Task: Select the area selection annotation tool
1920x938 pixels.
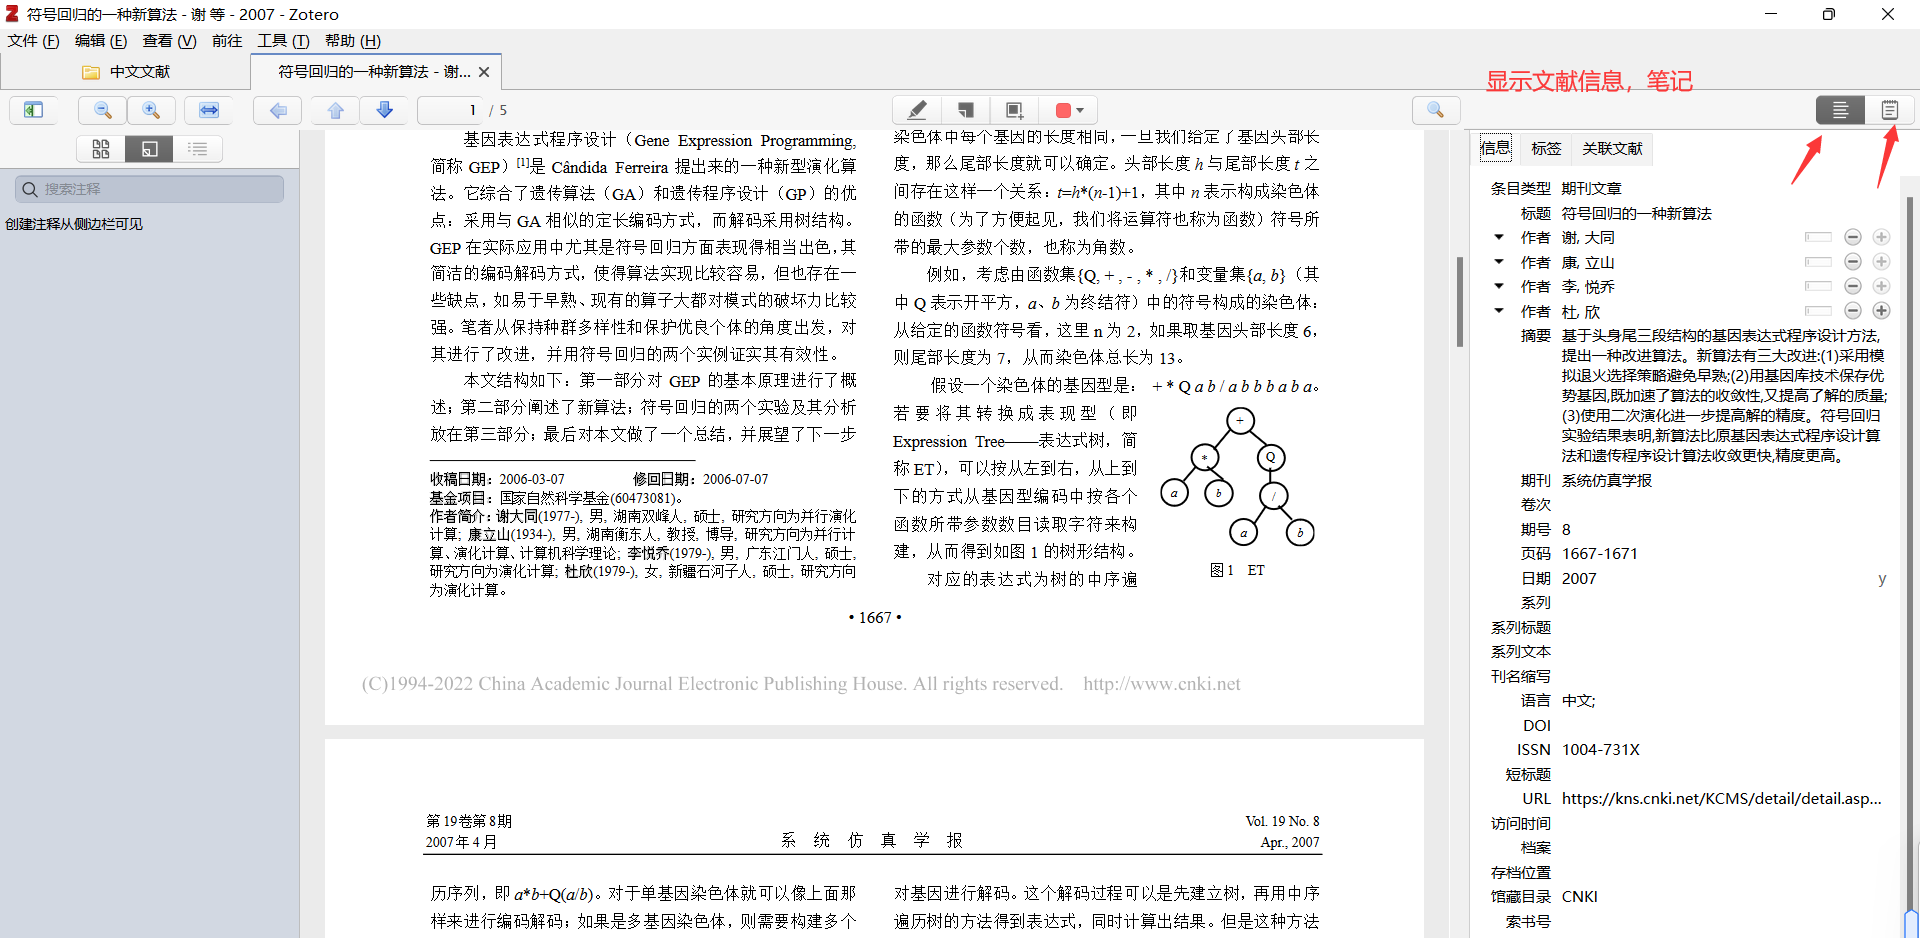Action: pos(1014,110)
